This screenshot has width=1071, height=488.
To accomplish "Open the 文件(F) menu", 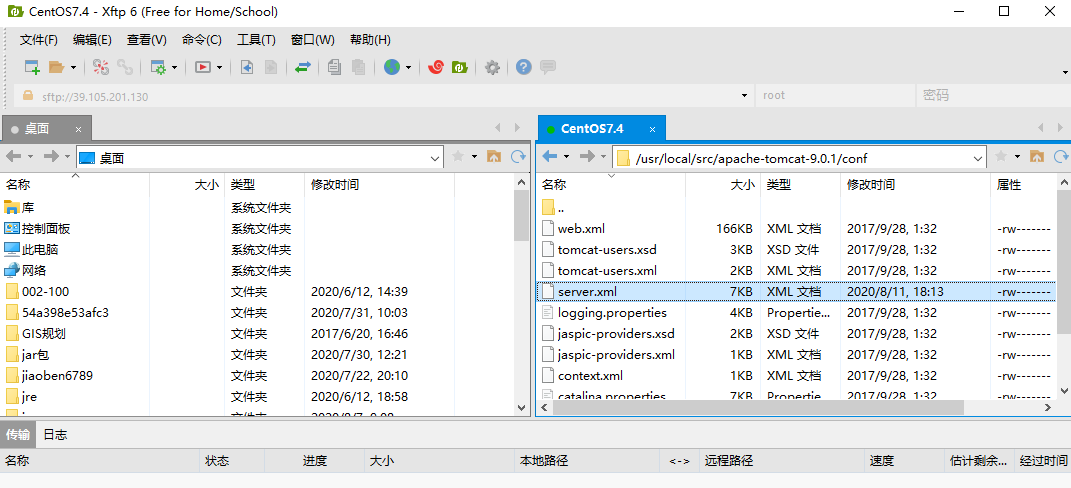I will [39, 40].
